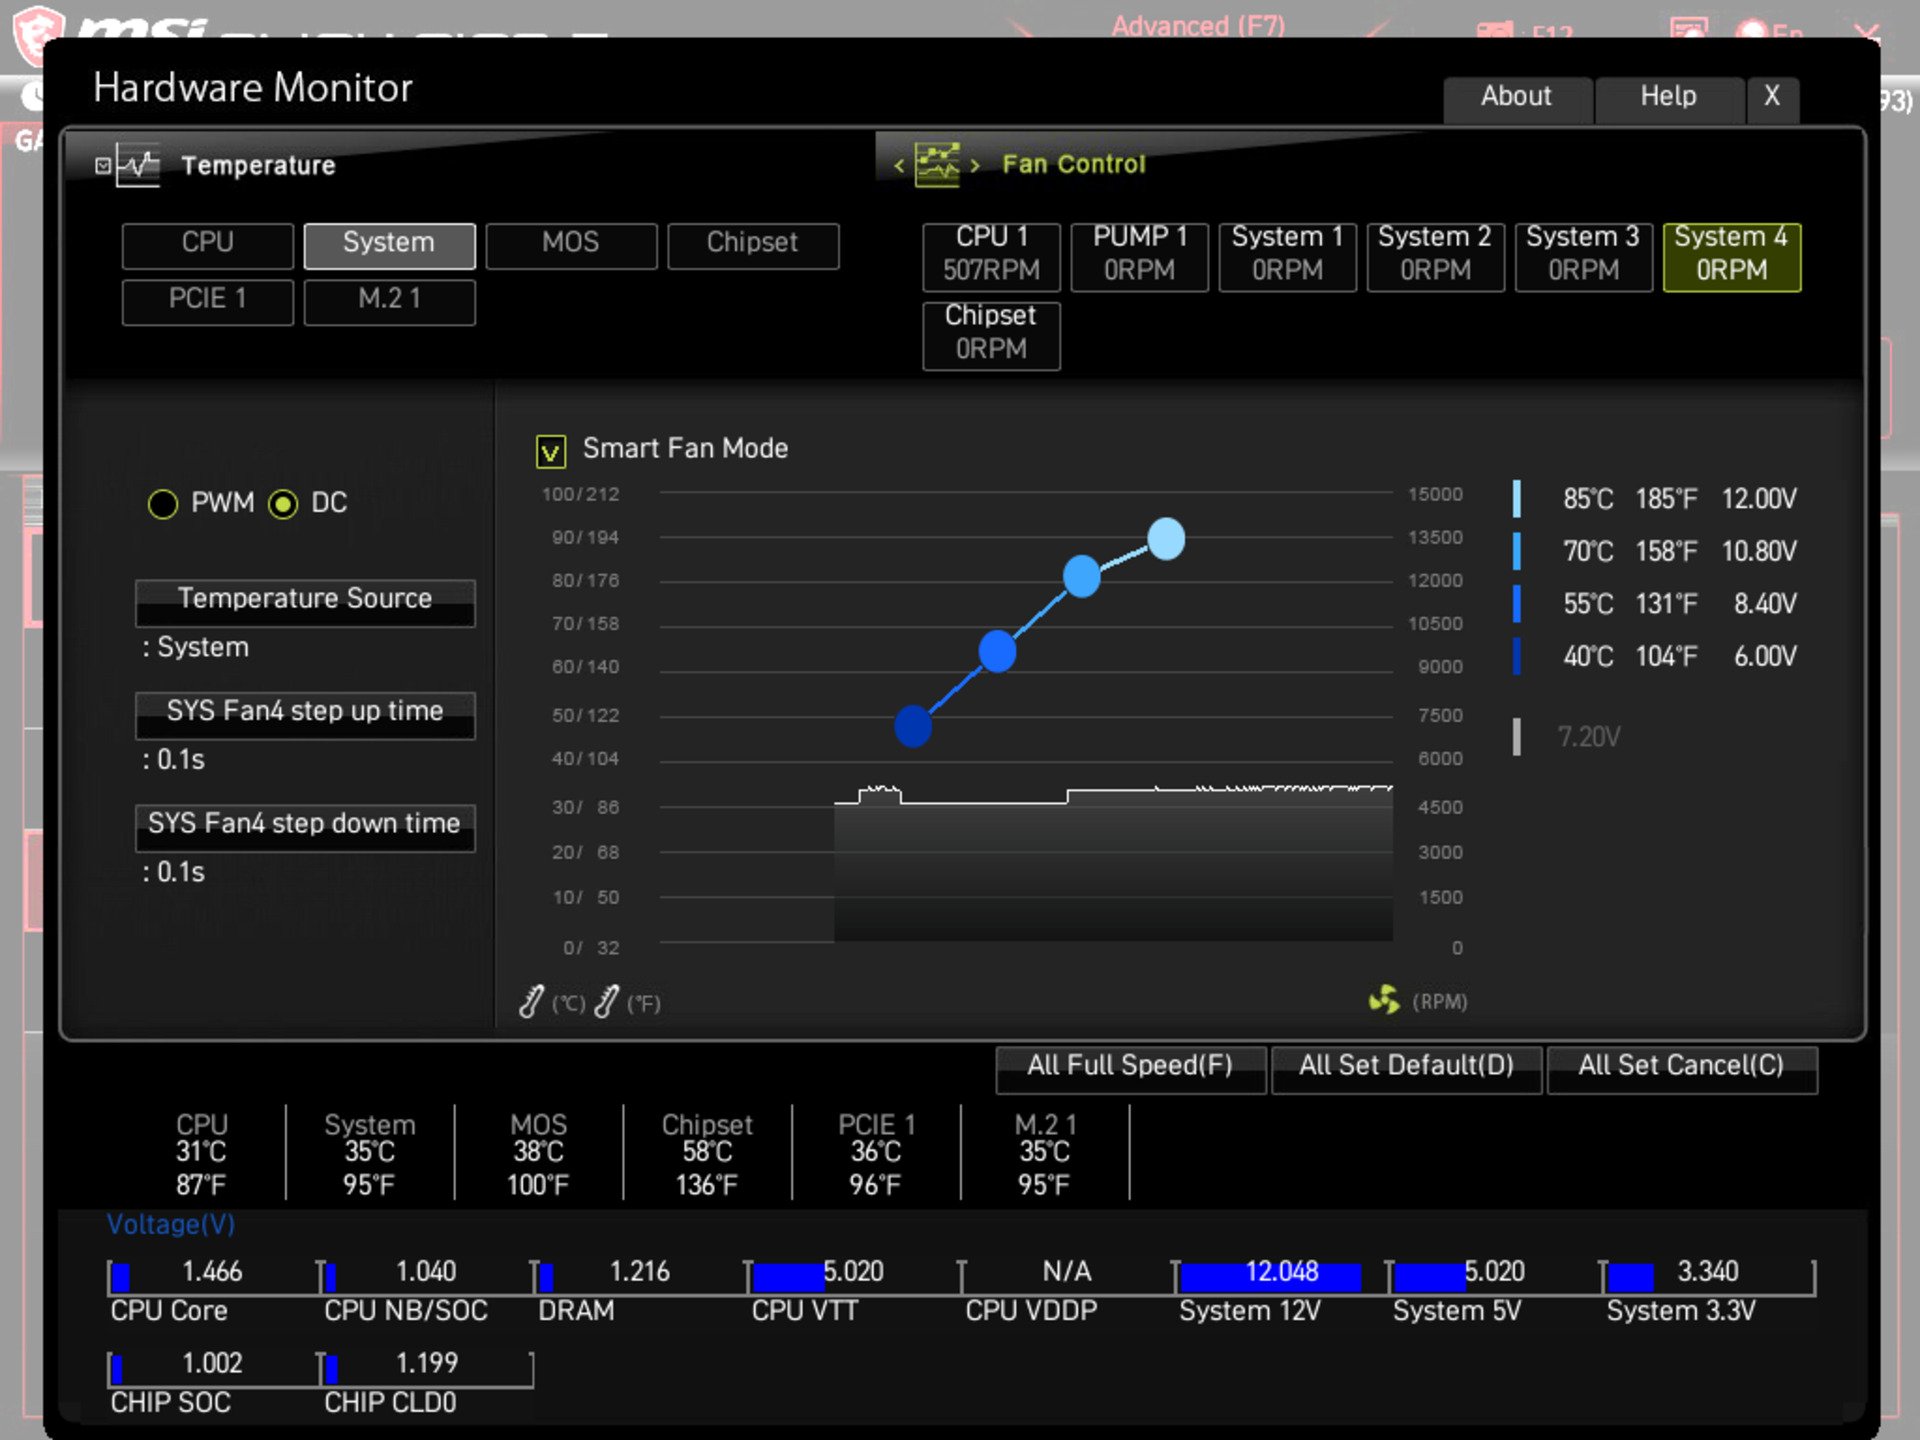Collapse the Temperature section box icon

103,165
